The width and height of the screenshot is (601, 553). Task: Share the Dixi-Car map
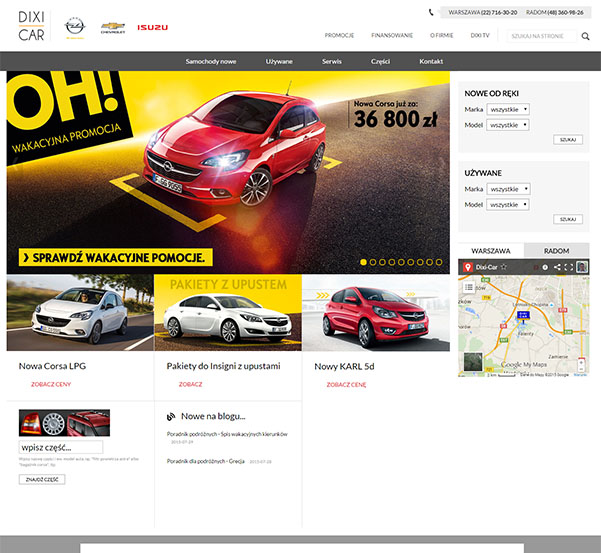557,267
